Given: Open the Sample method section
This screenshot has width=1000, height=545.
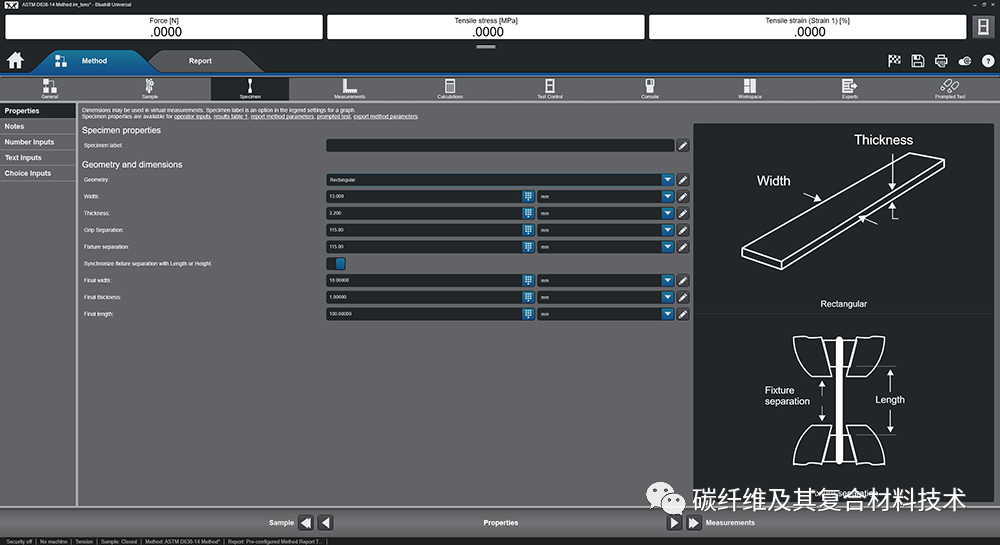Looking at the screenshot, I should (150, 88).
